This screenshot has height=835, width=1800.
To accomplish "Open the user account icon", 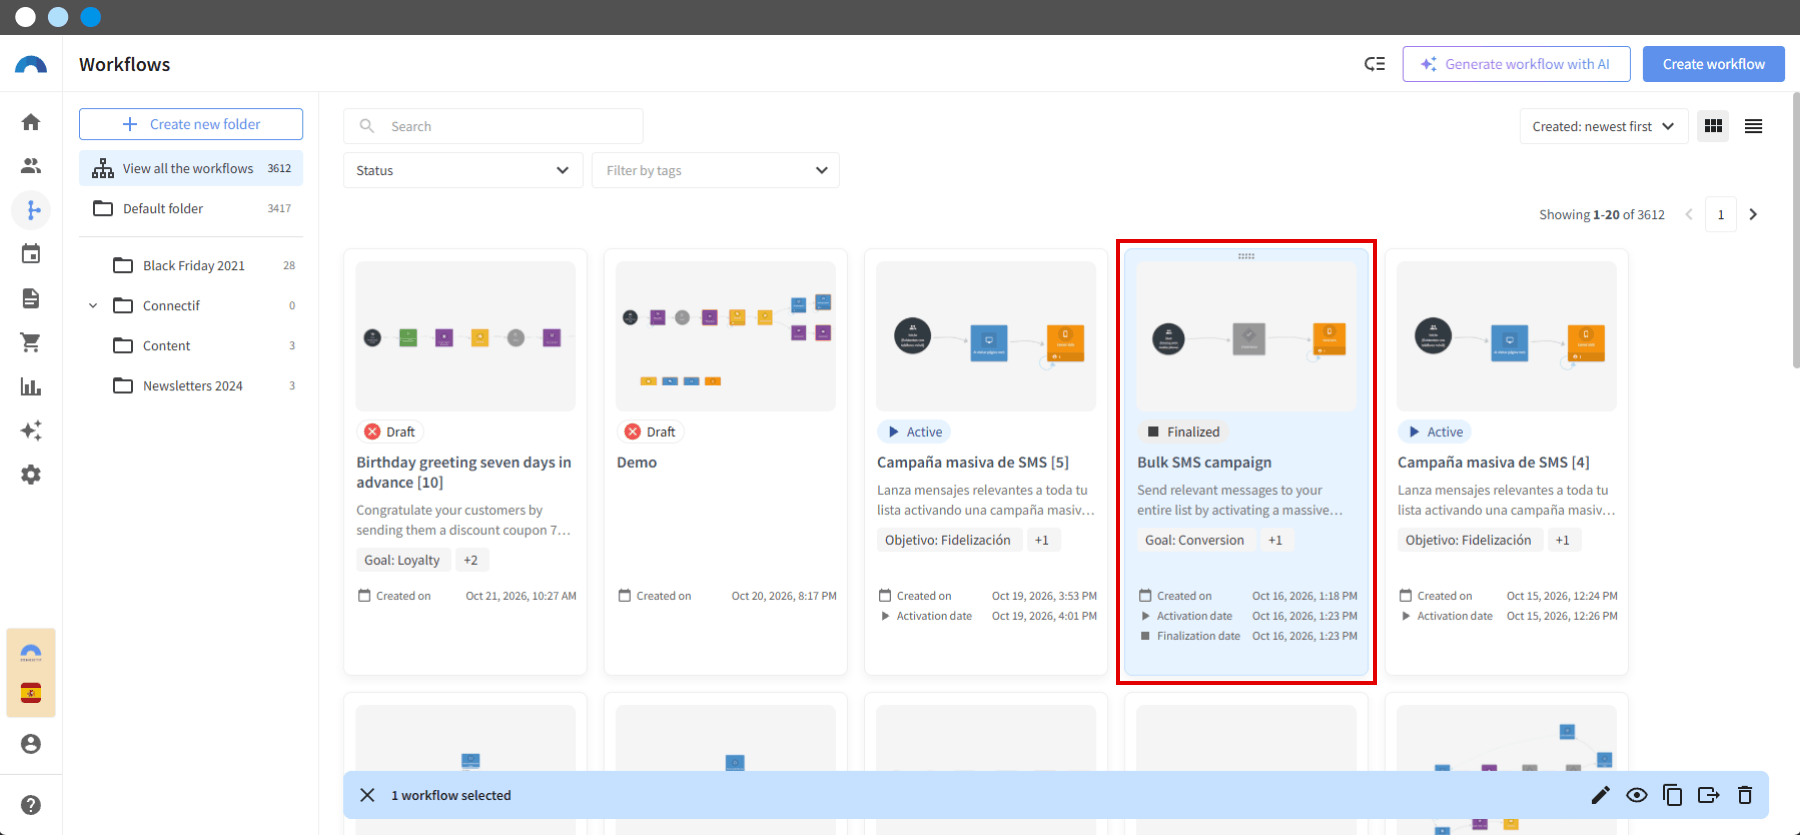I will pos(31,744).
